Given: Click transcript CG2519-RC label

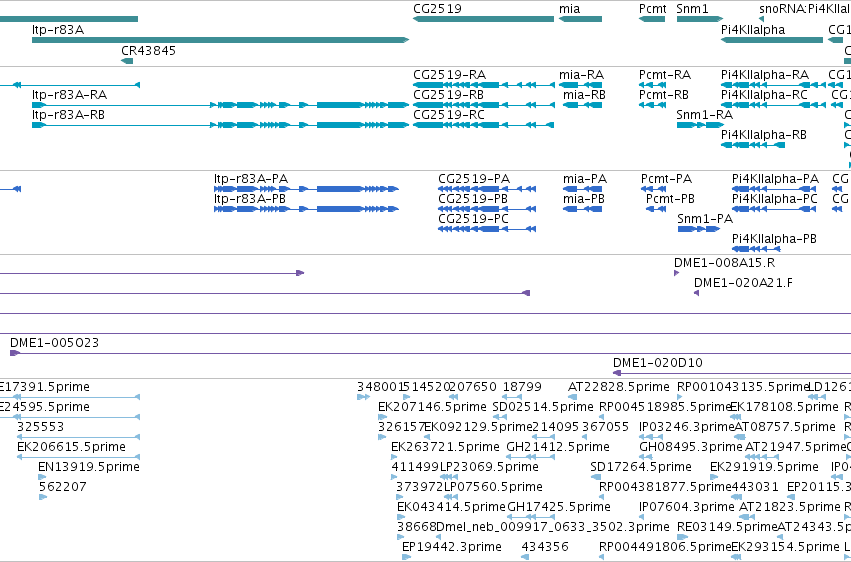Looking at the screenshot, I should [x=449, y=115].
